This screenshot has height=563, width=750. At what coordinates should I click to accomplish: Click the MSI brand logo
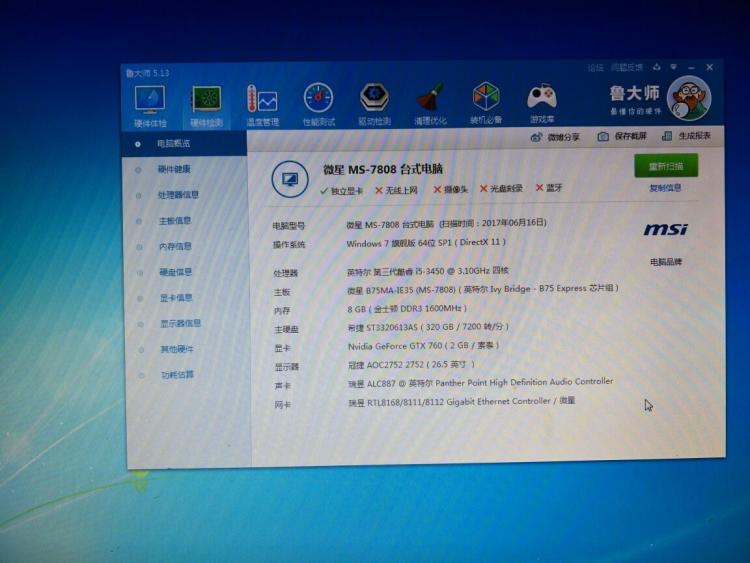pos(665,230)
